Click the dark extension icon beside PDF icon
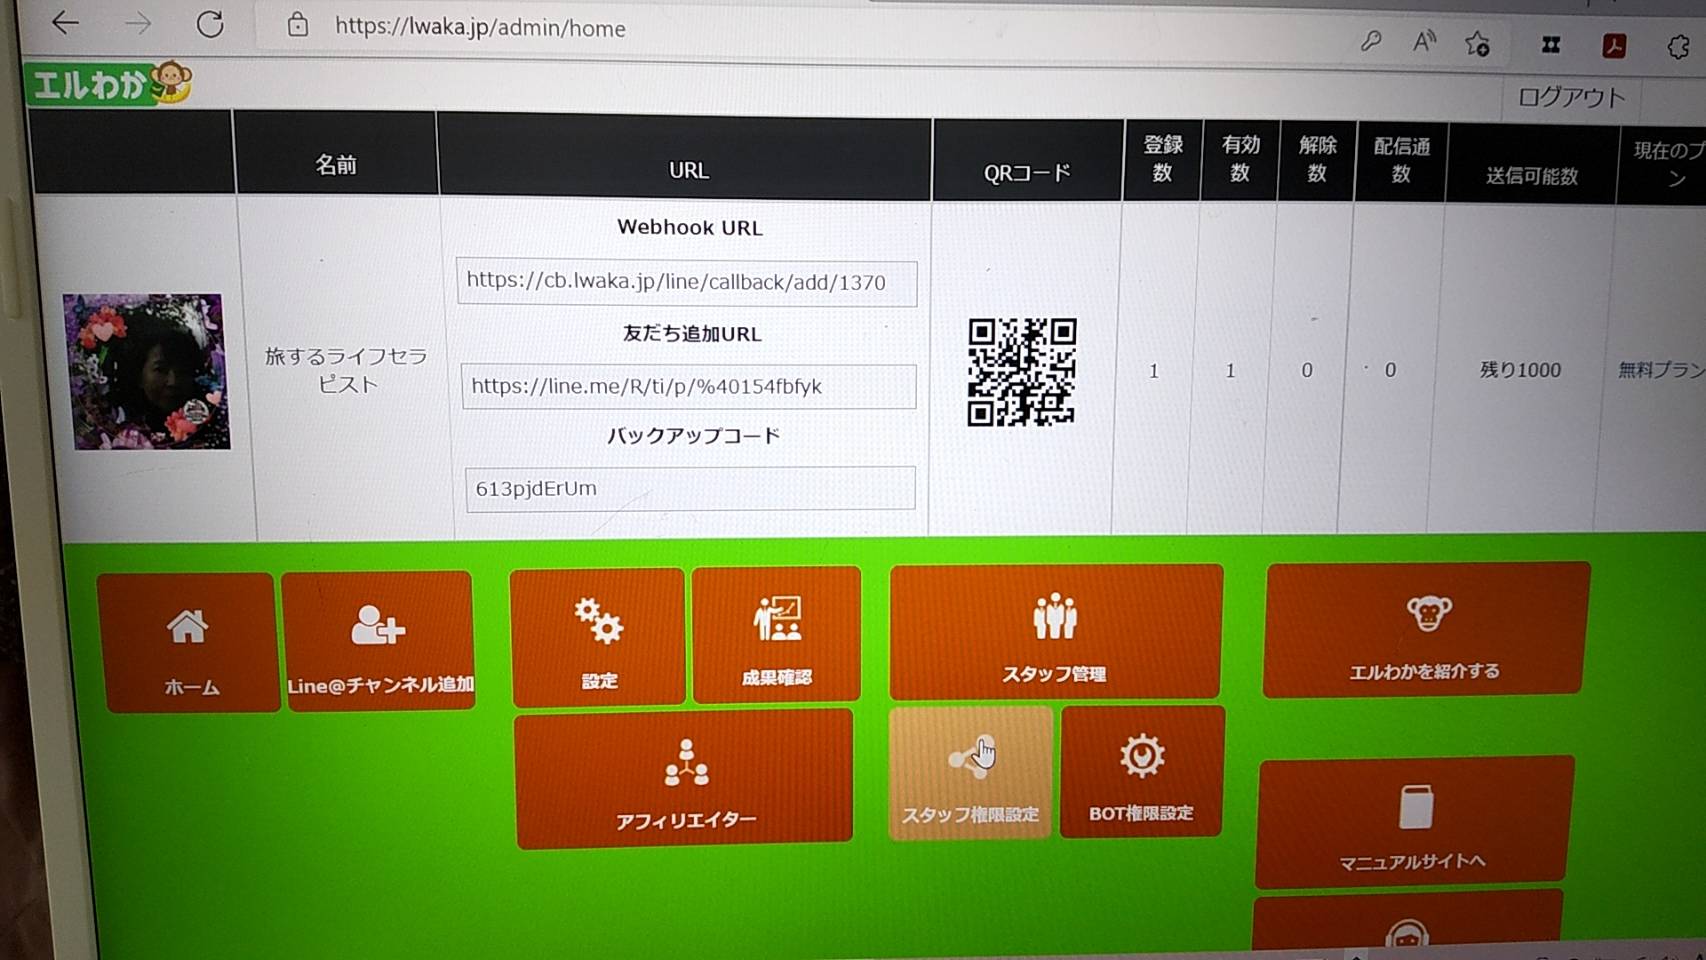This screenshot has width=1706, height=960. (x=1551, y=44)
